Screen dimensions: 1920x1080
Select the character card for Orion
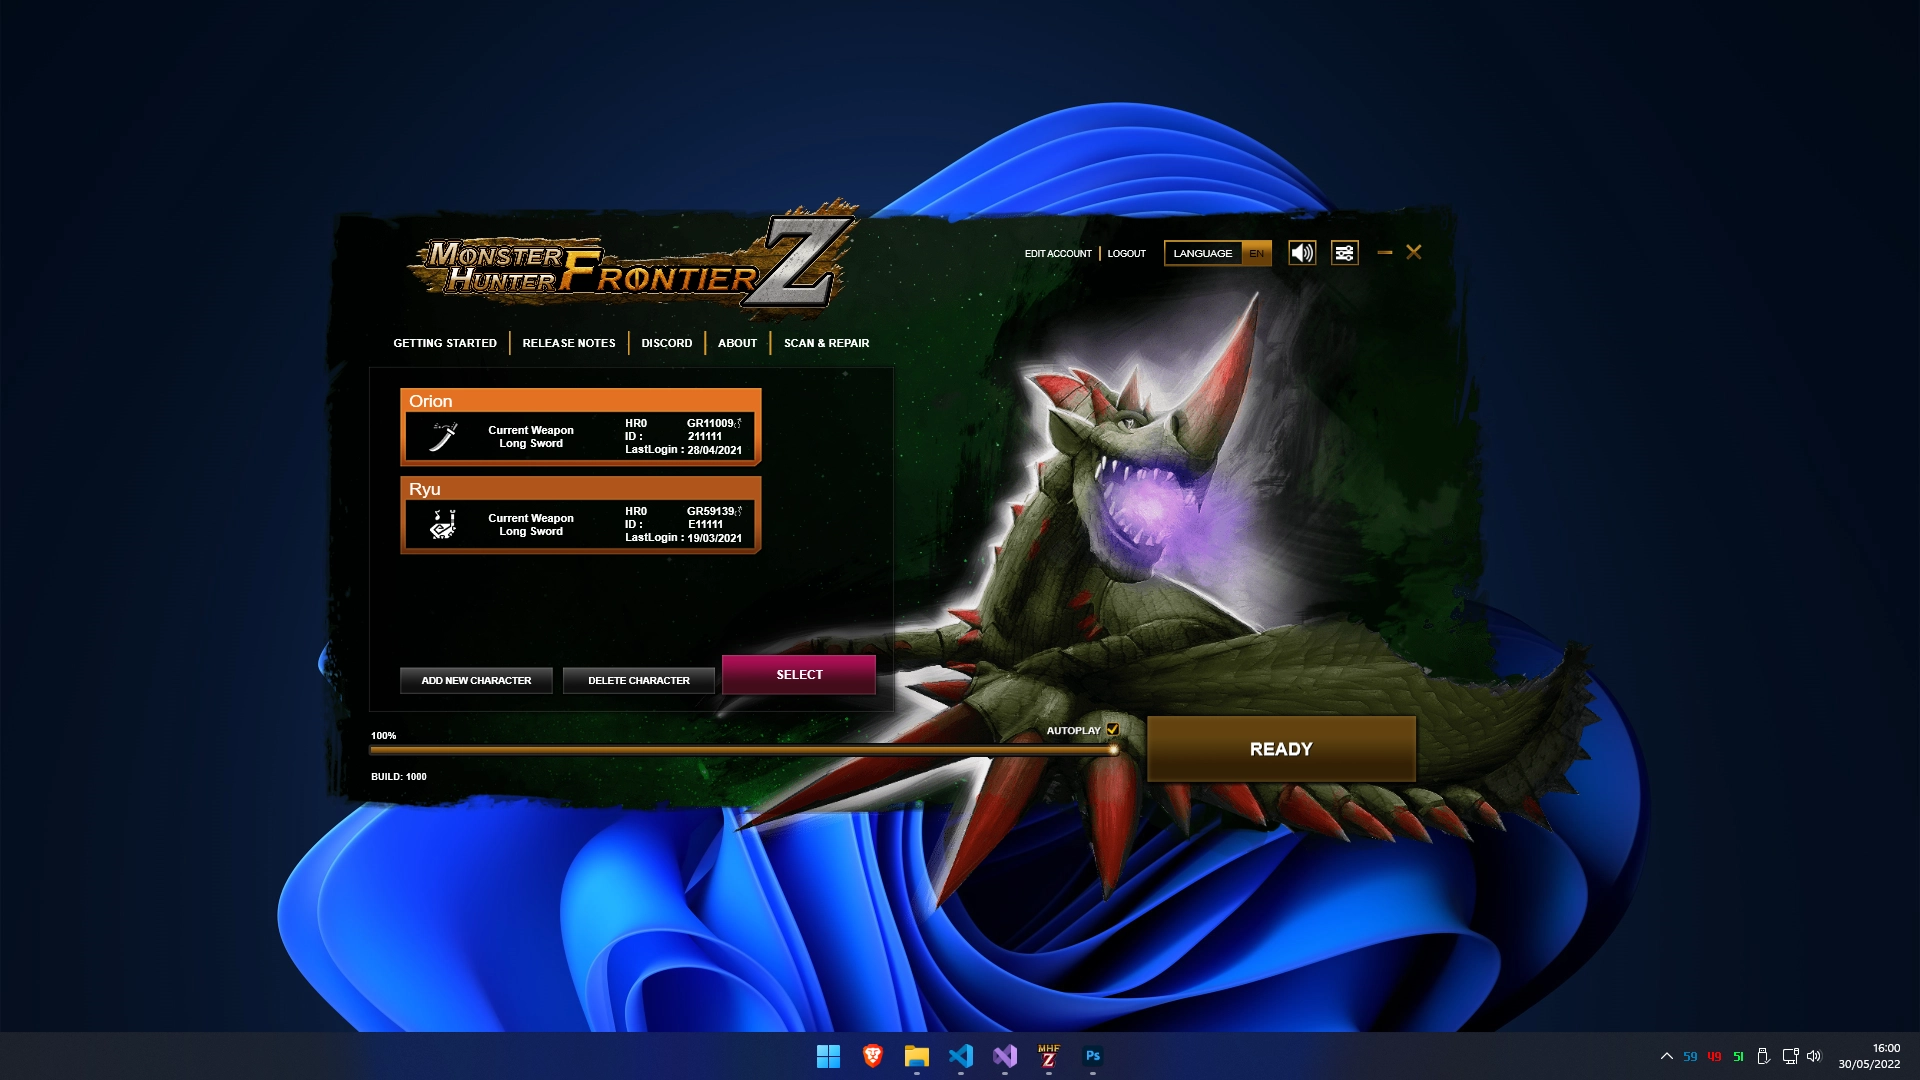point(580,428)
